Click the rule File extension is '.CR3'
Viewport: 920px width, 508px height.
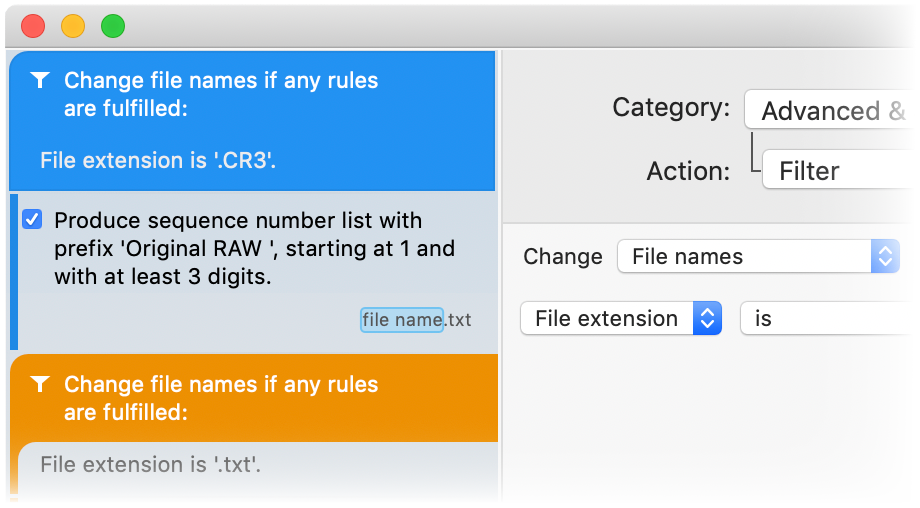157,160
